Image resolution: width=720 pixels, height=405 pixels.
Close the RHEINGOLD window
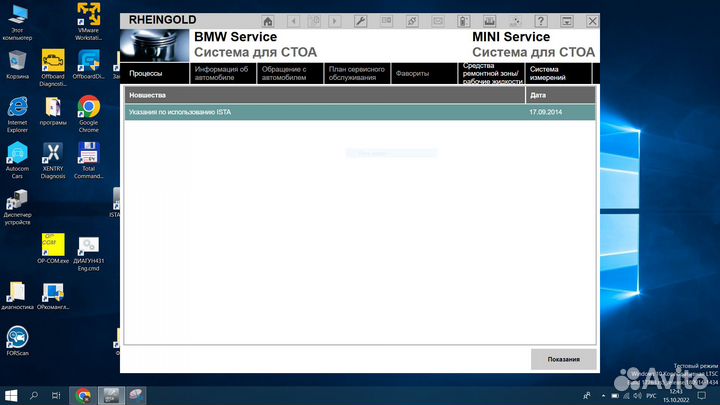click(592, 21)
